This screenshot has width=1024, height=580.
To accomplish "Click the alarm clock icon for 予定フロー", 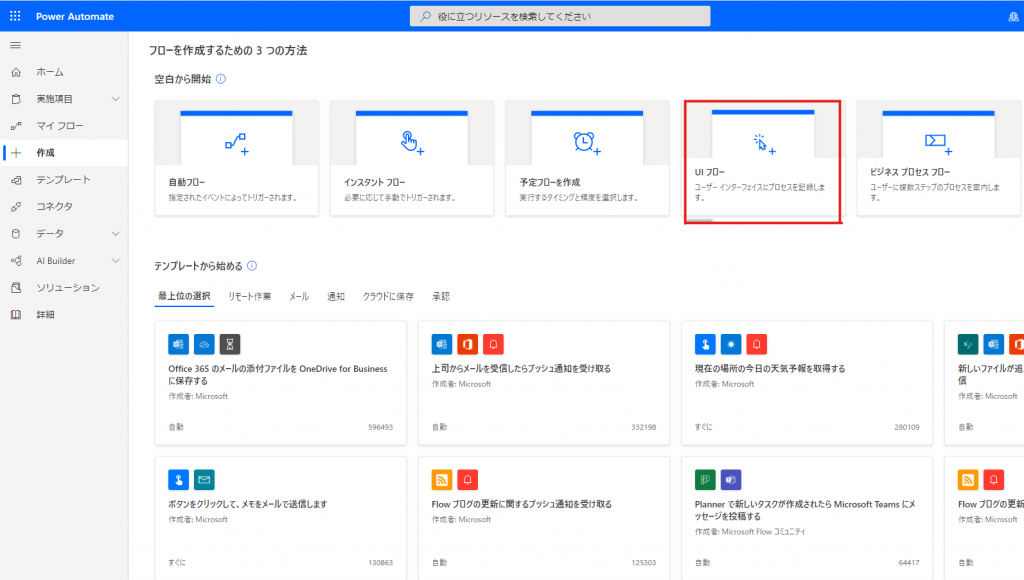I will (586, 142).
